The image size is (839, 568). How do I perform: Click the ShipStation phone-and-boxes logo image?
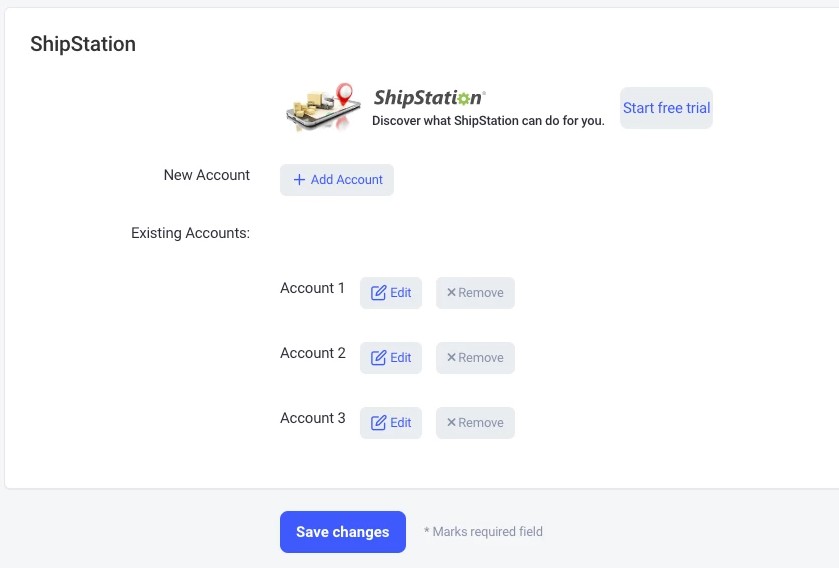coord(323,106)
